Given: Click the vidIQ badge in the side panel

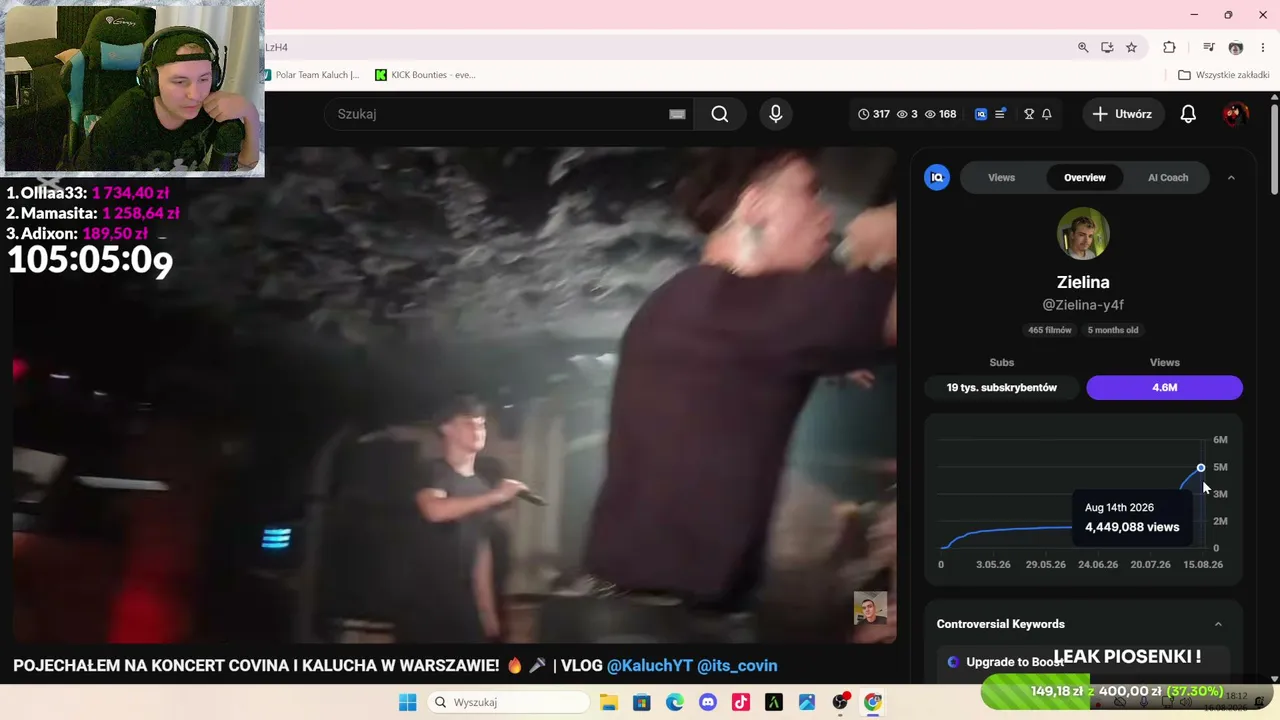Looking at the screenshot, I should [937, 177].
